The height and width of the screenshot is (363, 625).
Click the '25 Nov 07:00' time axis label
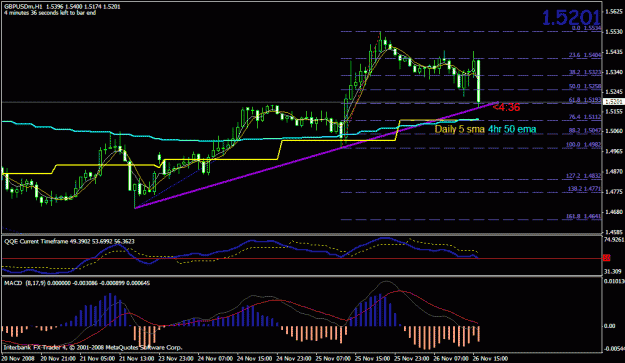[x=332, y=358]
